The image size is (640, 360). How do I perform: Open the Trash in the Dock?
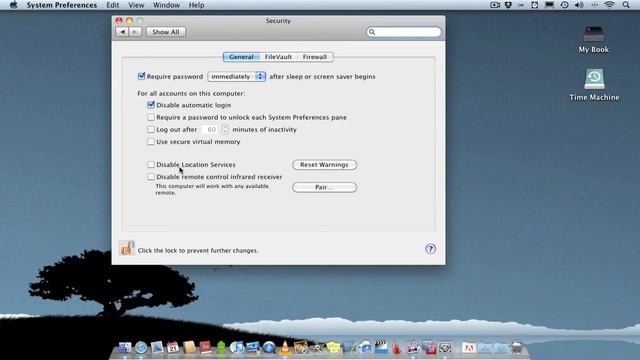(x=517, y=347)
